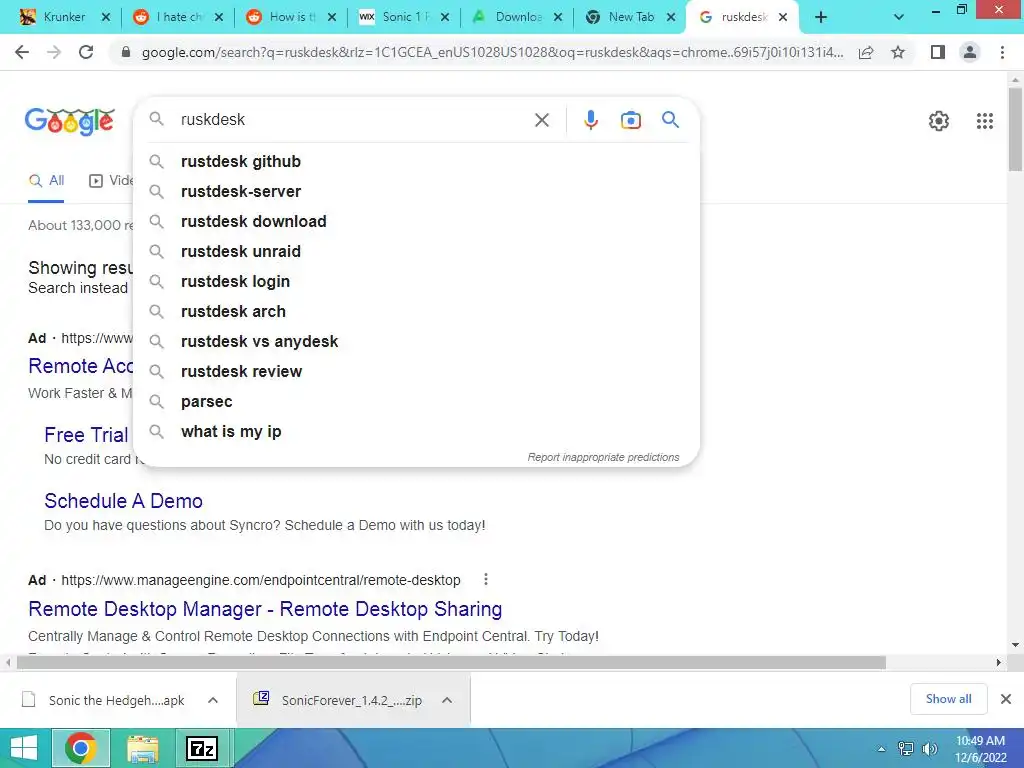1024x768 pixels.
Task: Open search by image camera icon
Action: pos(630,120)
